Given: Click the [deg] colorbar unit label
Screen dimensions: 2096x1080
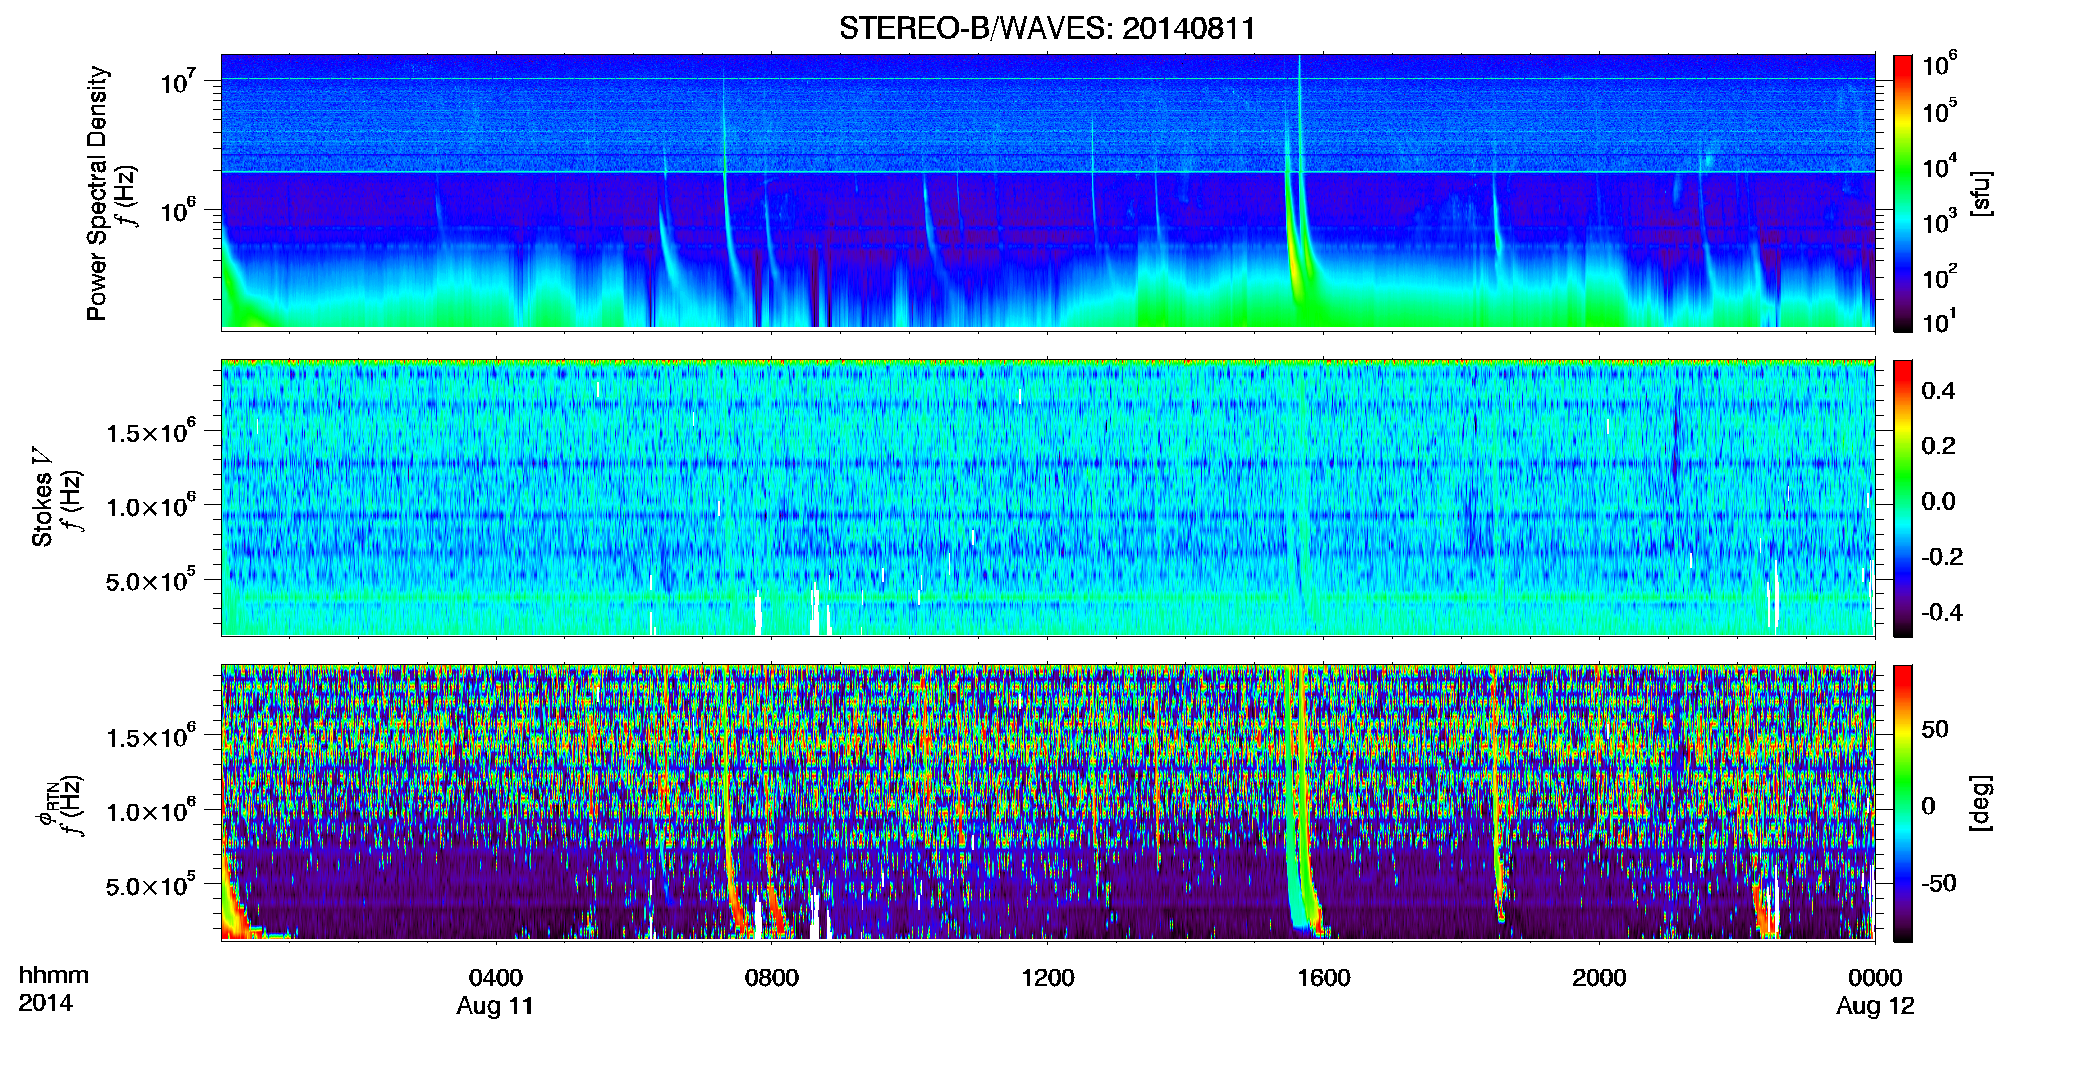Looking at the screenshot, I should click(x=1981, y=803).
